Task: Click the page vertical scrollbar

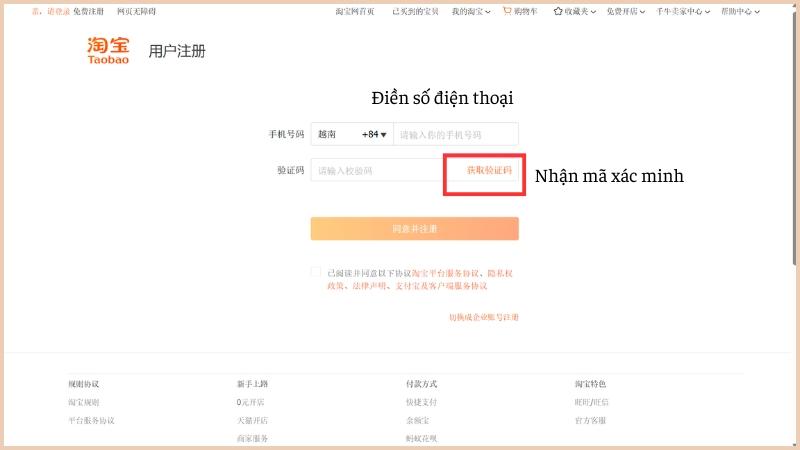Action: coord(794,138)
